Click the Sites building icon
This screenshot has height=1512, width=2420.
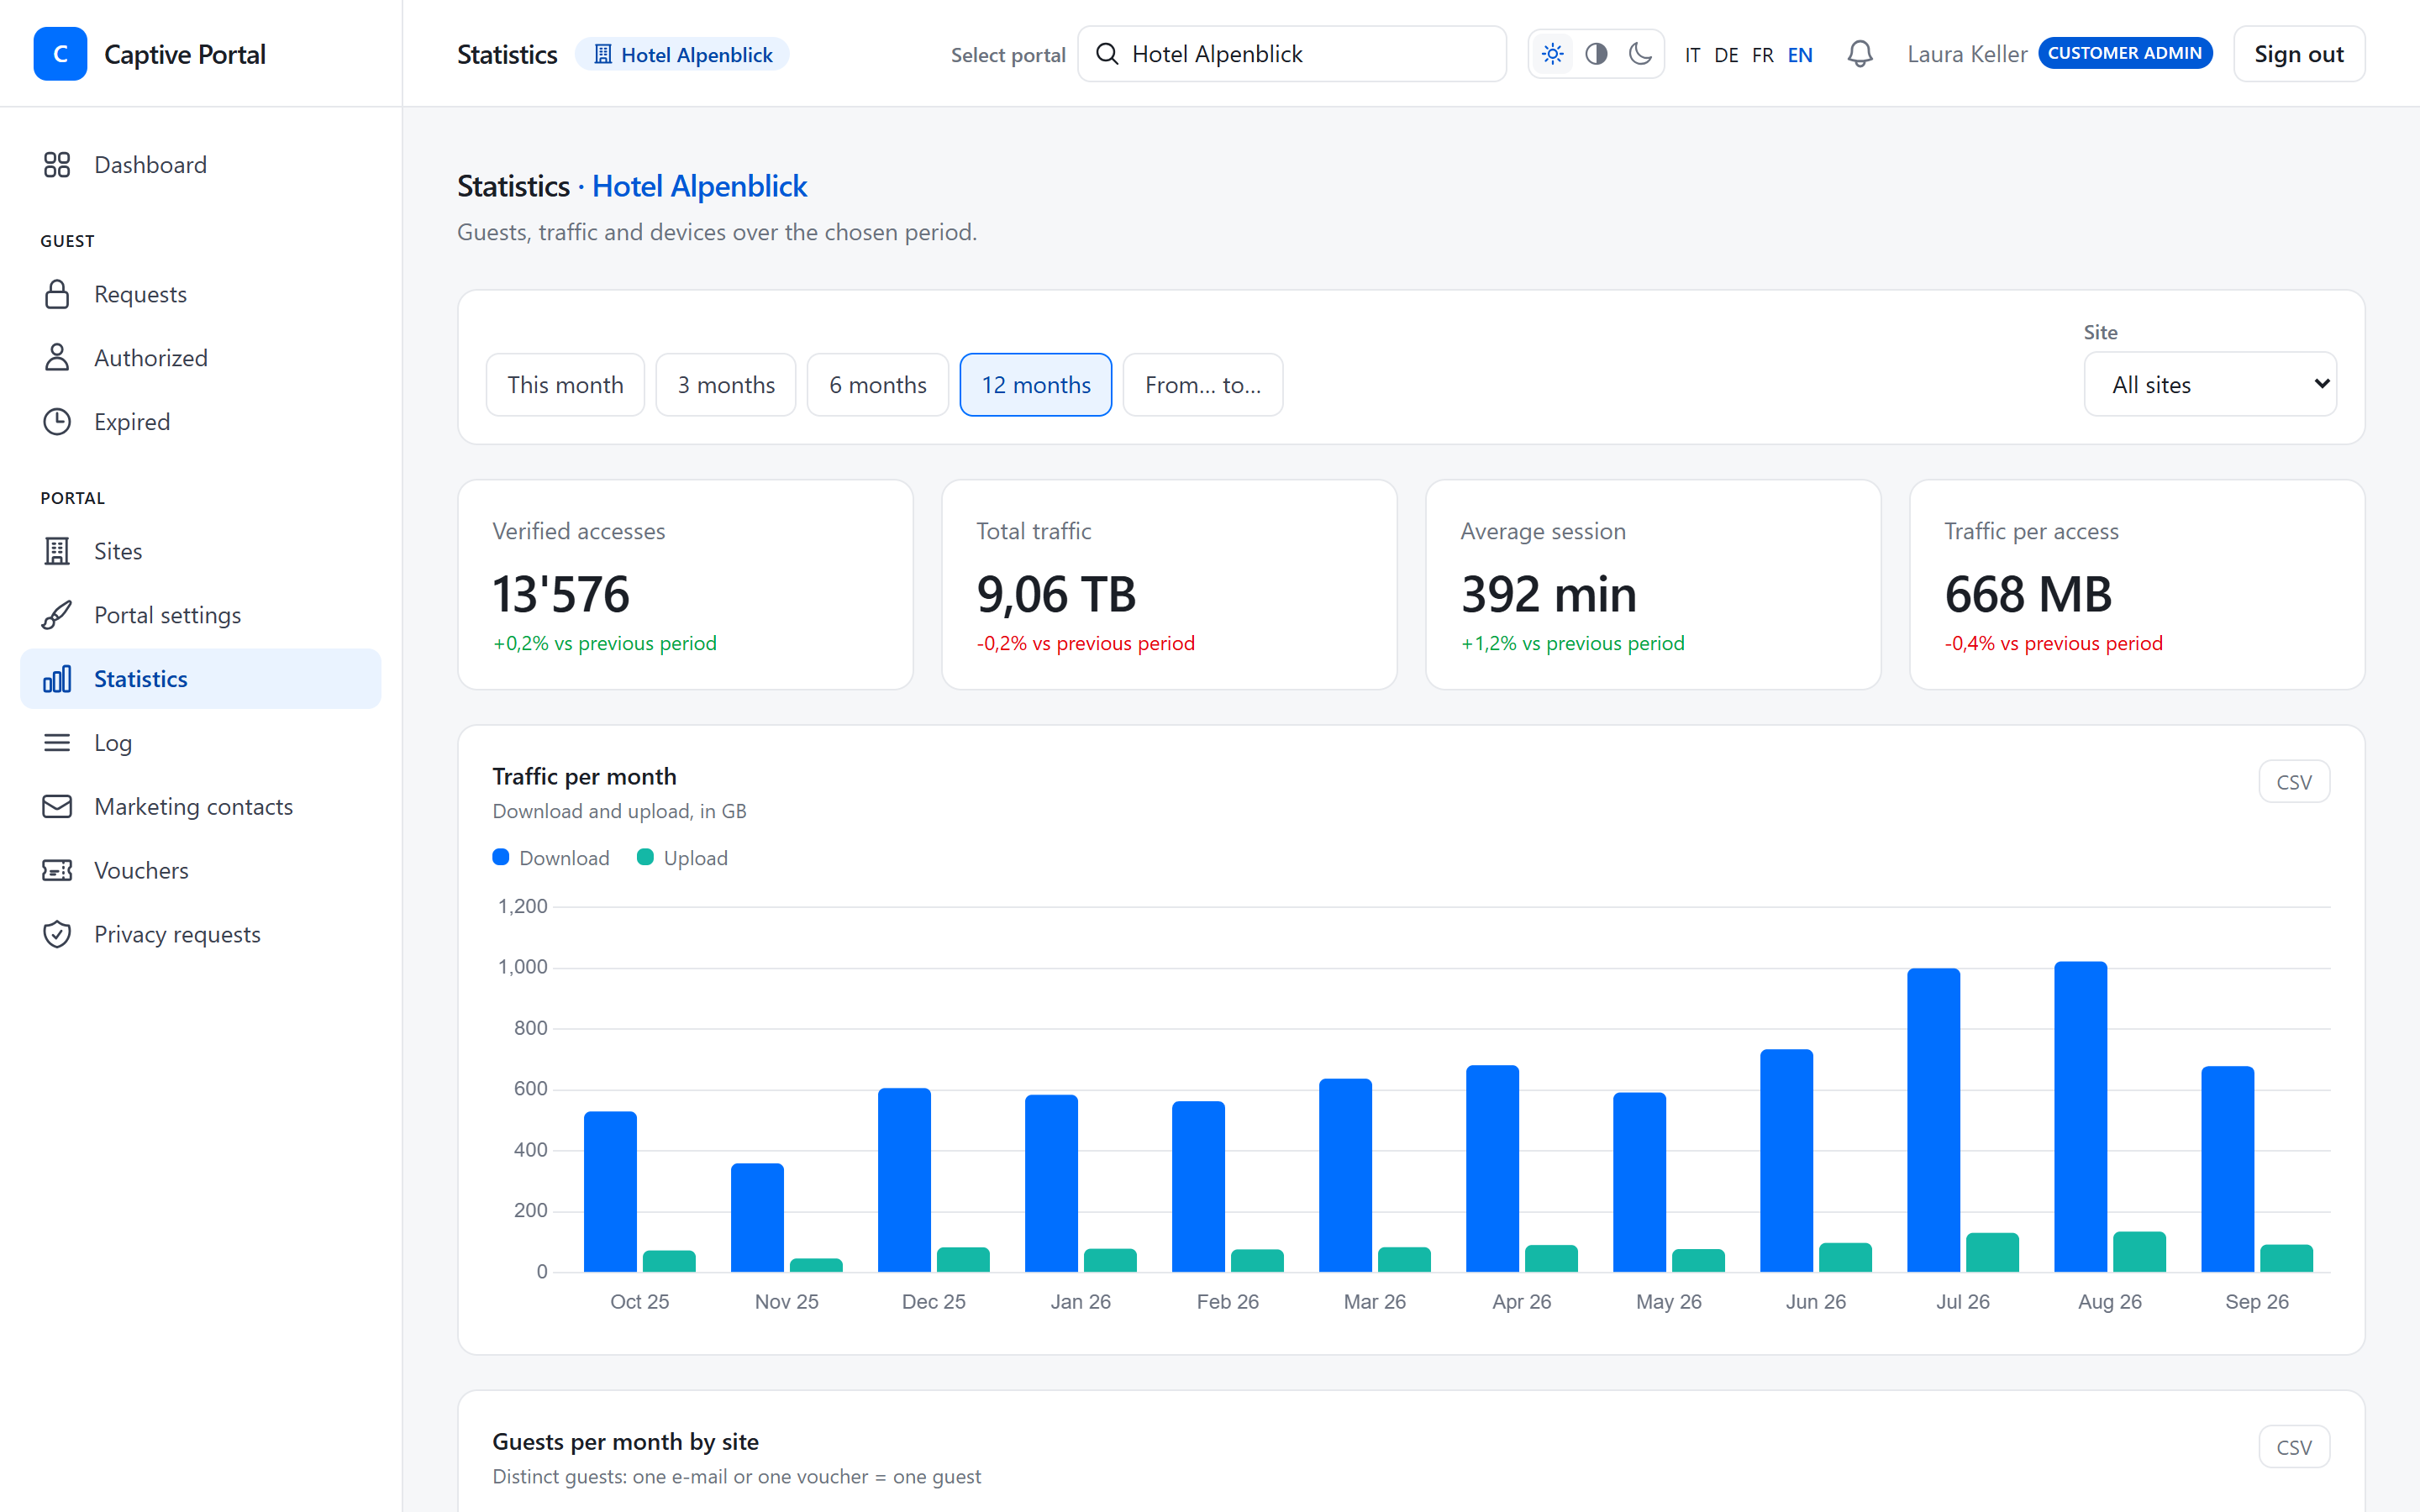coord(57,551)
